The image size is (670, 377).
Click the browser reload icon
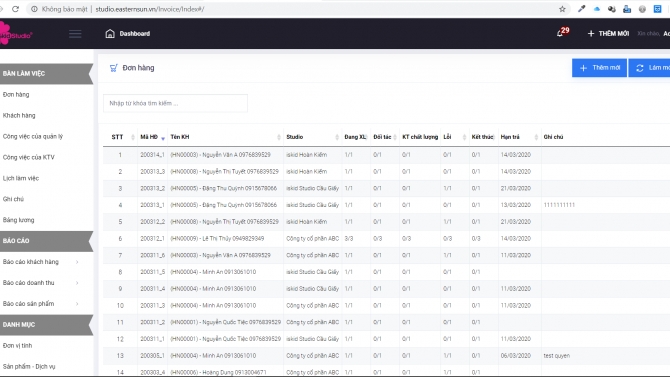(15, 9)
